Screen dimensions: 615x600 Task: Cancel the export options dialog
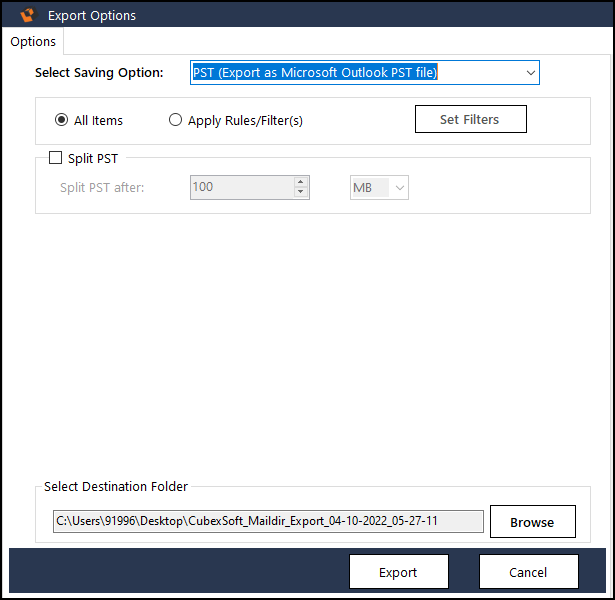tap(528, 573)
